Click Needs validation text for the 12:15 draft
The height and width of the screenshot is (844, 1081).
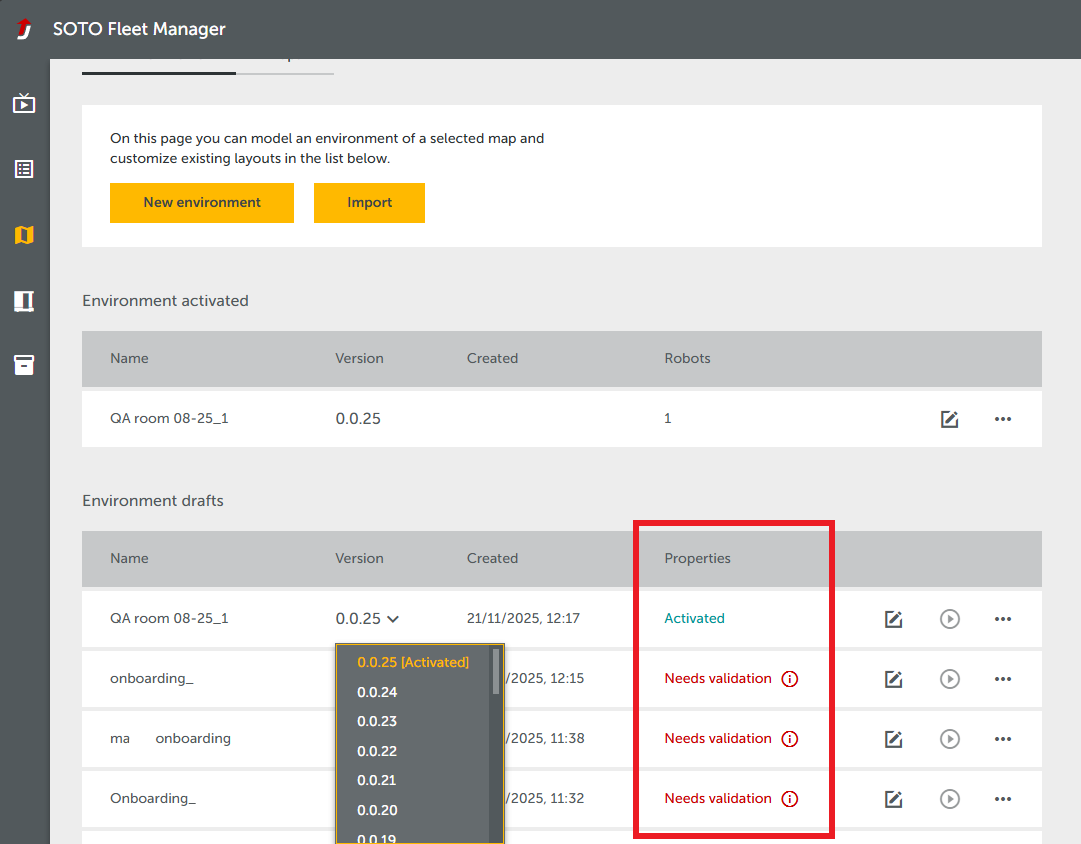tap(718, 679)
